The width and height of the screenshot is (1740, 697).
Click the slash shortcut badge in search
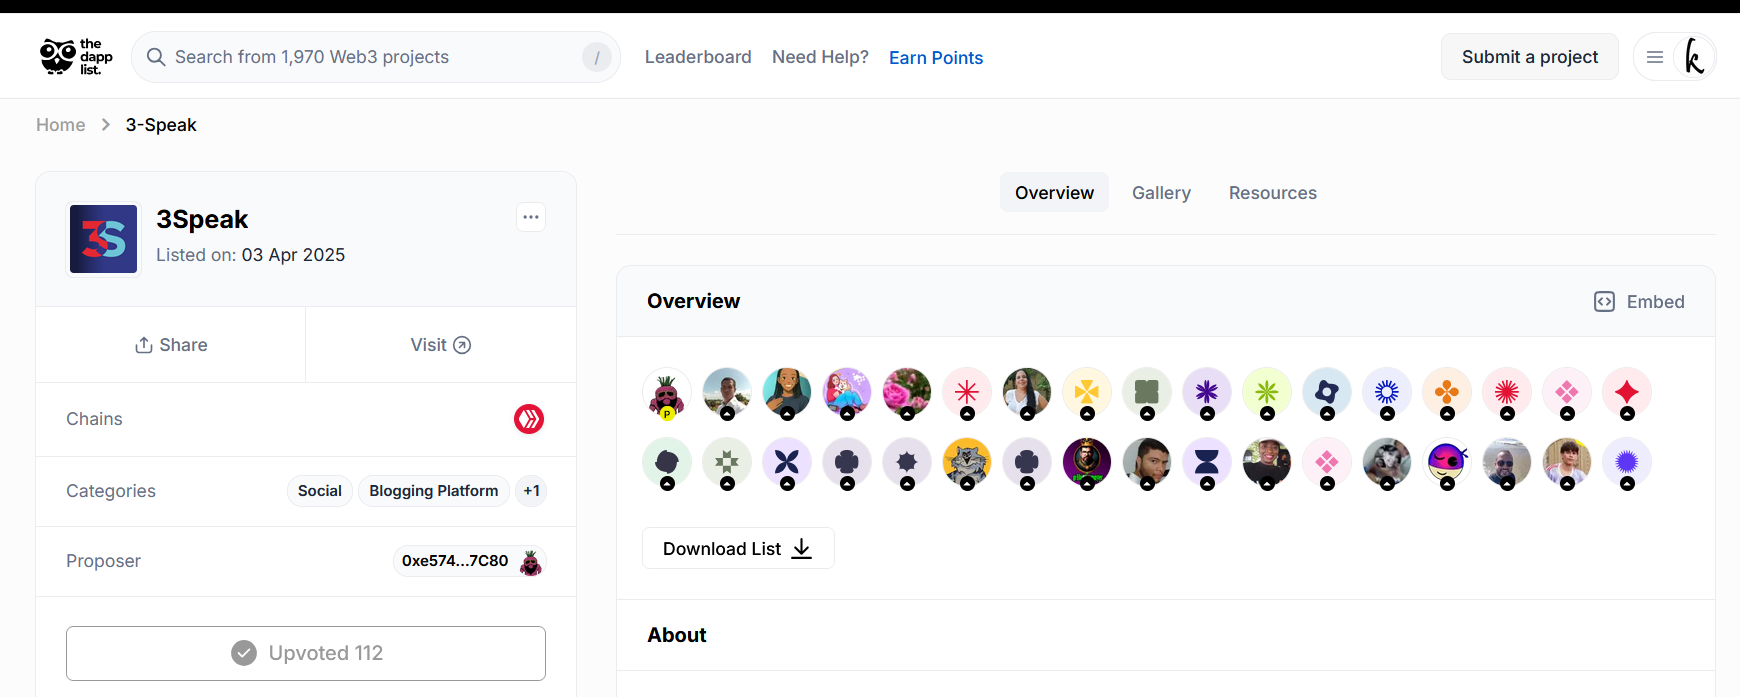(x=597, y=57)
